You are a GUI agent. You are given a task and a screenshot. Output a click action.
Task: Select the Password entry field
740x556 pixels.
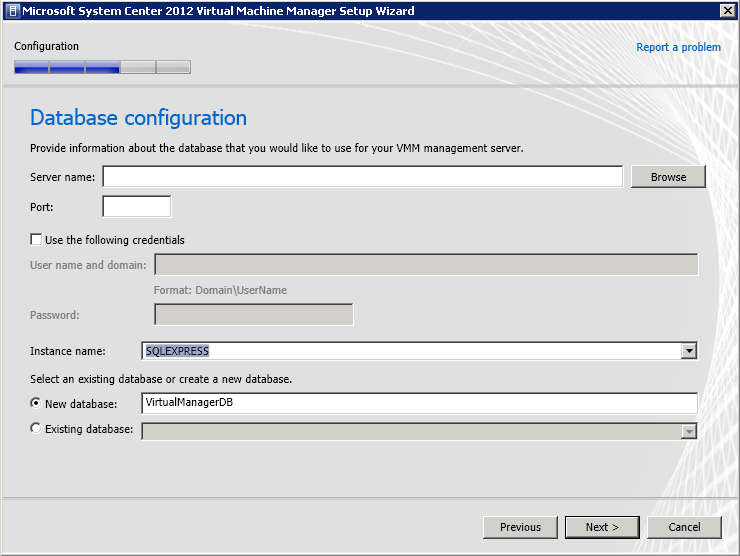pyautogui.click(x=254, y=315)
